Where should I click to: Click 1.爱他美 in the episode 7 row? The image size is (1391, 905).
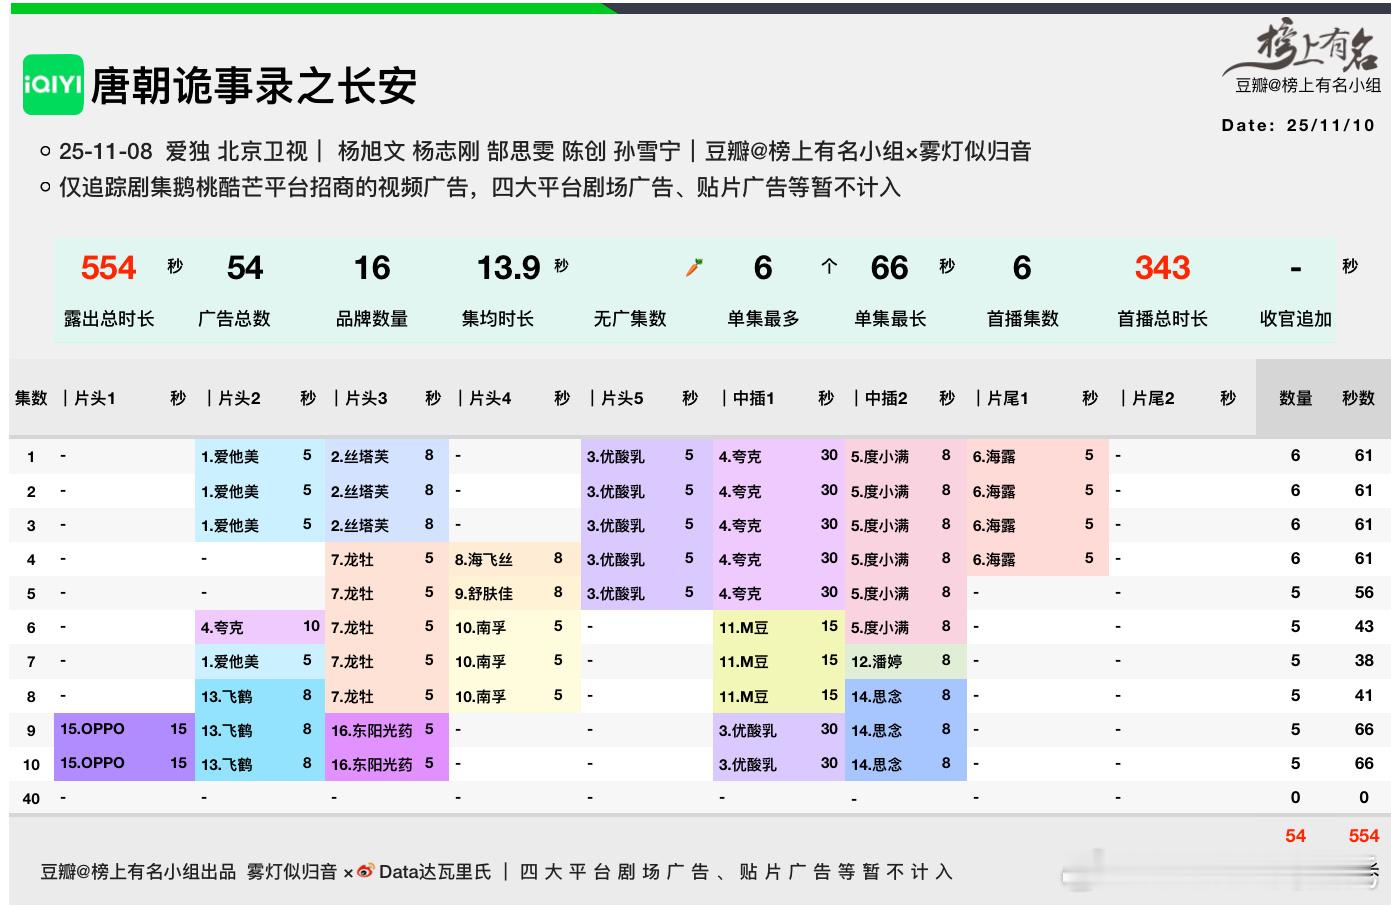pos(230,662)
